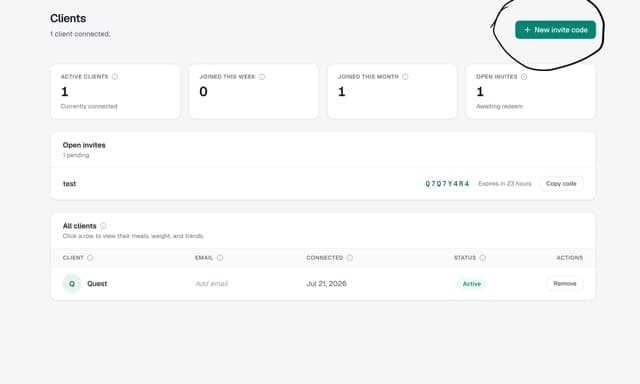
Task: Click the New invite code button
Action: click(555, 30)
